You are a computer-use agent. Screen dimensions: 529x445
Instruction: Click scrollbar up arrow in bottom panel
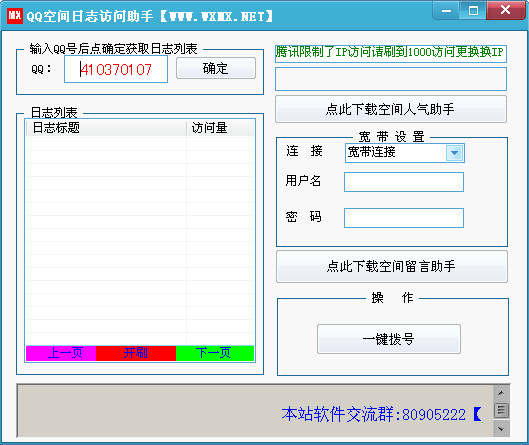tap(501, 393)
